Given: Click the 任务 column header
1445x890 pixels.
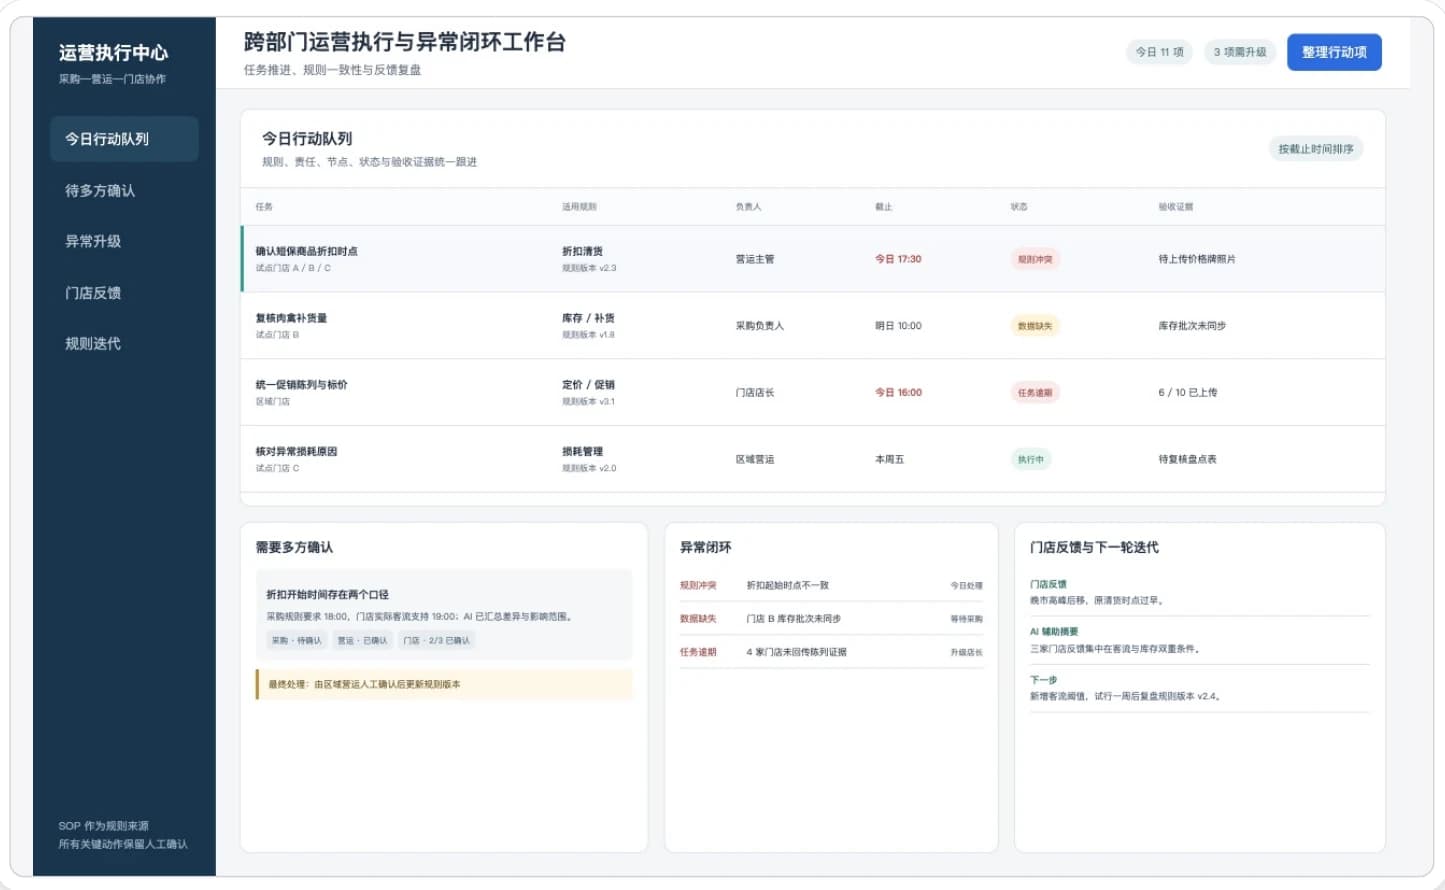Looking at the screenshot, I should tap(264, 207).
